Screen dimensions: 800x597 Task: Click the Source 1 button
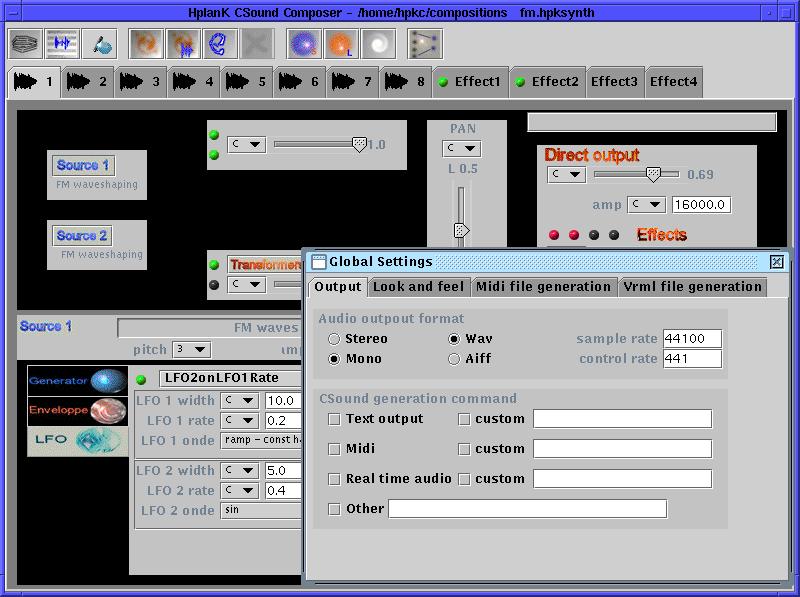83,166
